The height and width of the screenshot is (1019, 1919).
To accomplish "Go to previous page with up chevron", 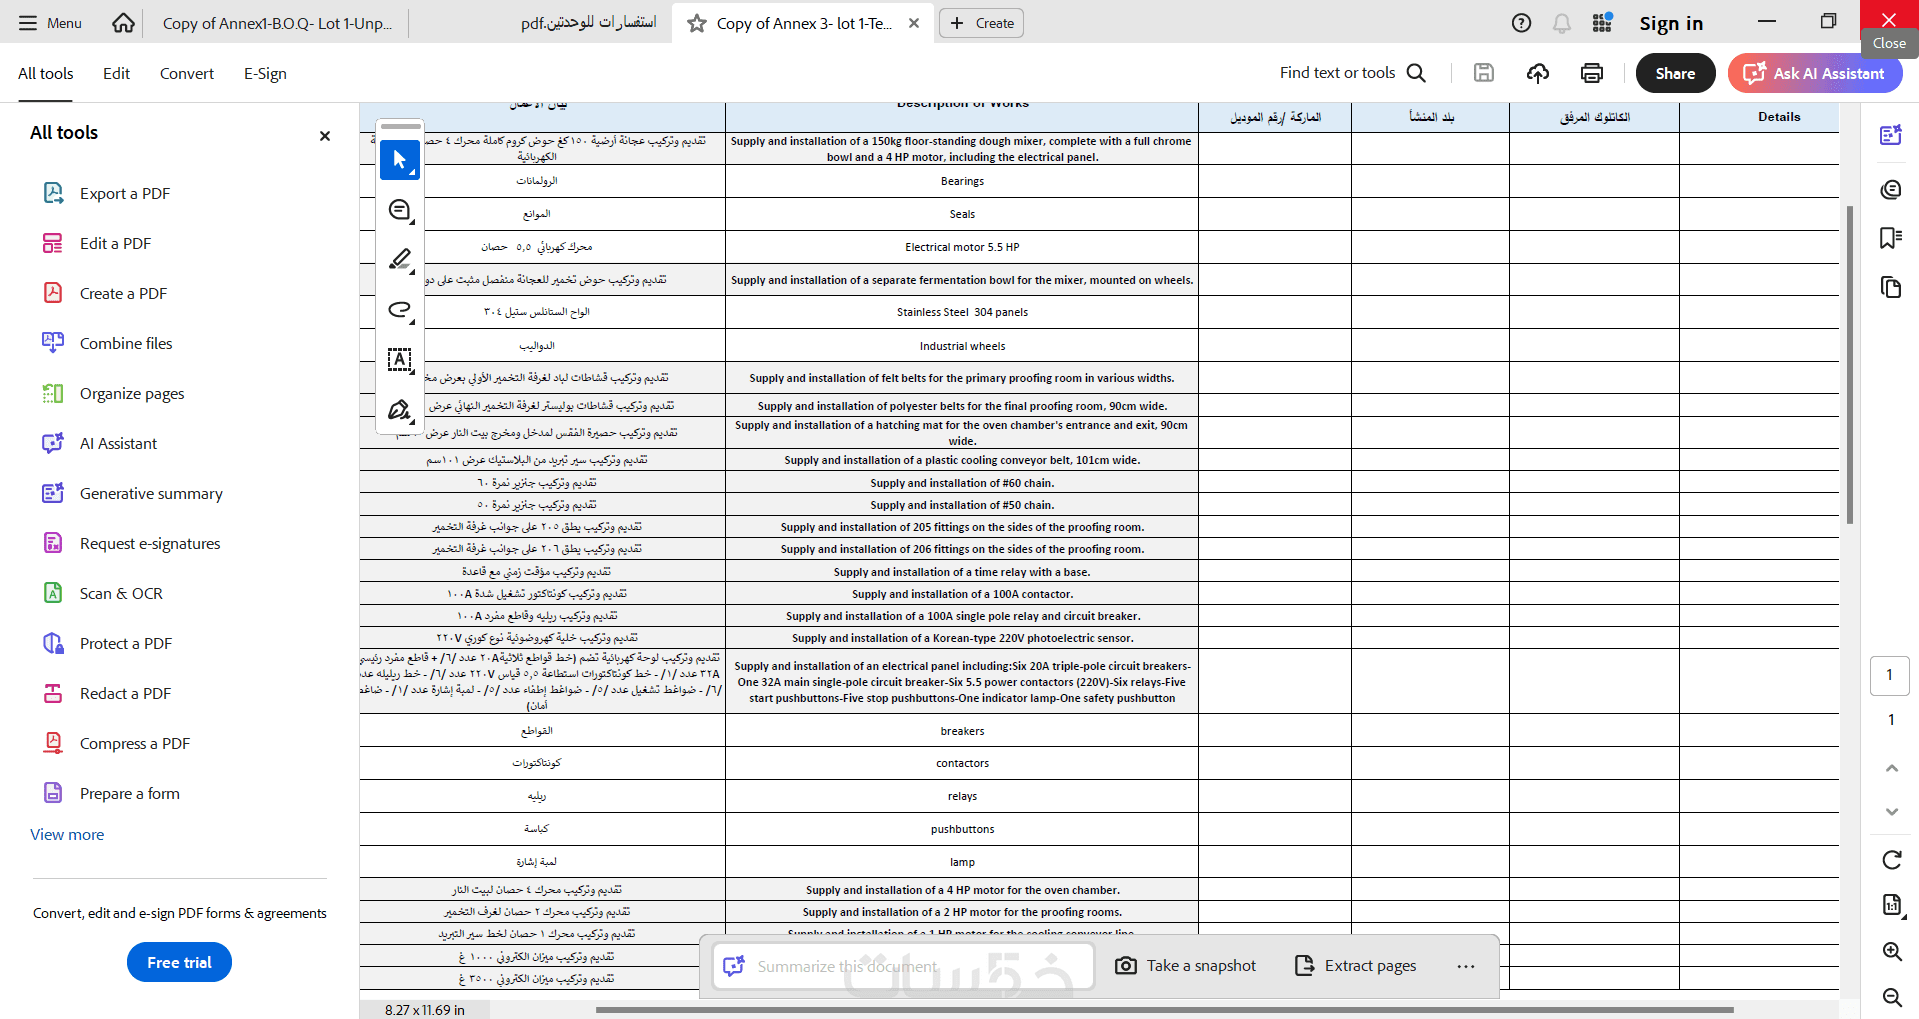I will pos(1891,768).
